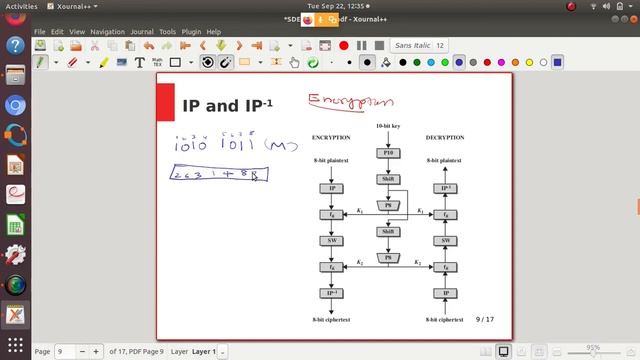Image resolution: width=640 pixels, height=360 pixels.
Task: Jump to the last page
Action: pos(257,45)
